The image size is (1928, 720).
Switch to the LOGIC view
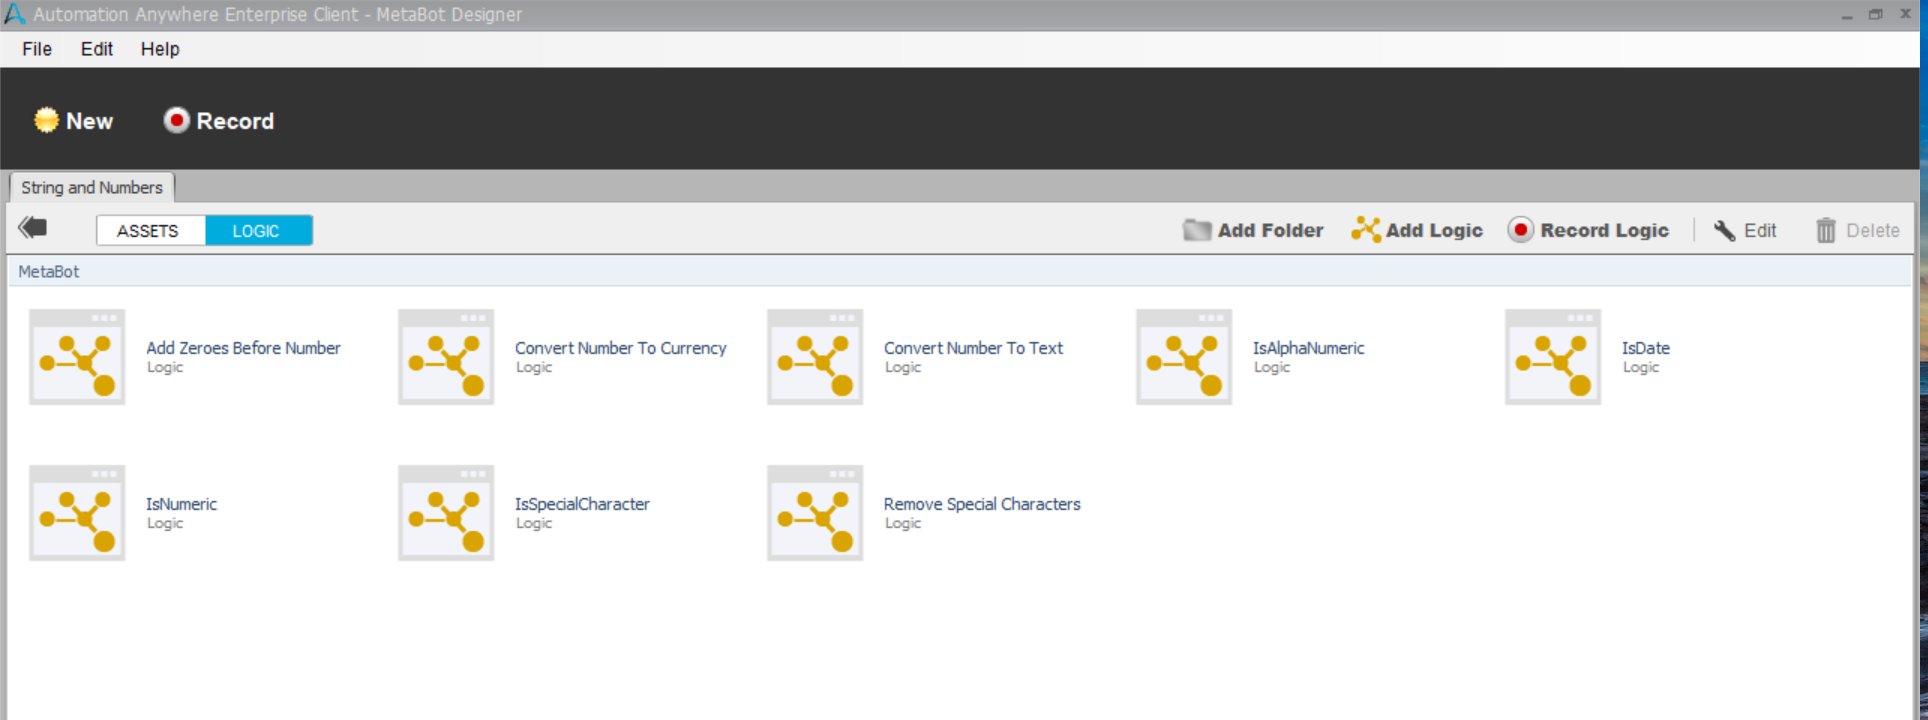pos(257,231)
